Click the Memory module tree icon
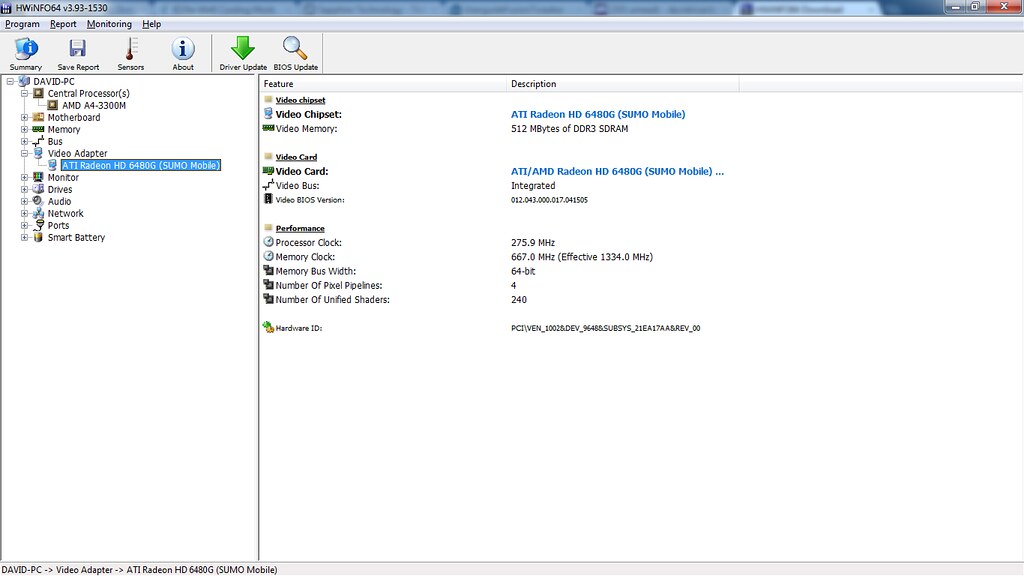The height and width of the screenshot is (576, 1024). coord(39,129)
